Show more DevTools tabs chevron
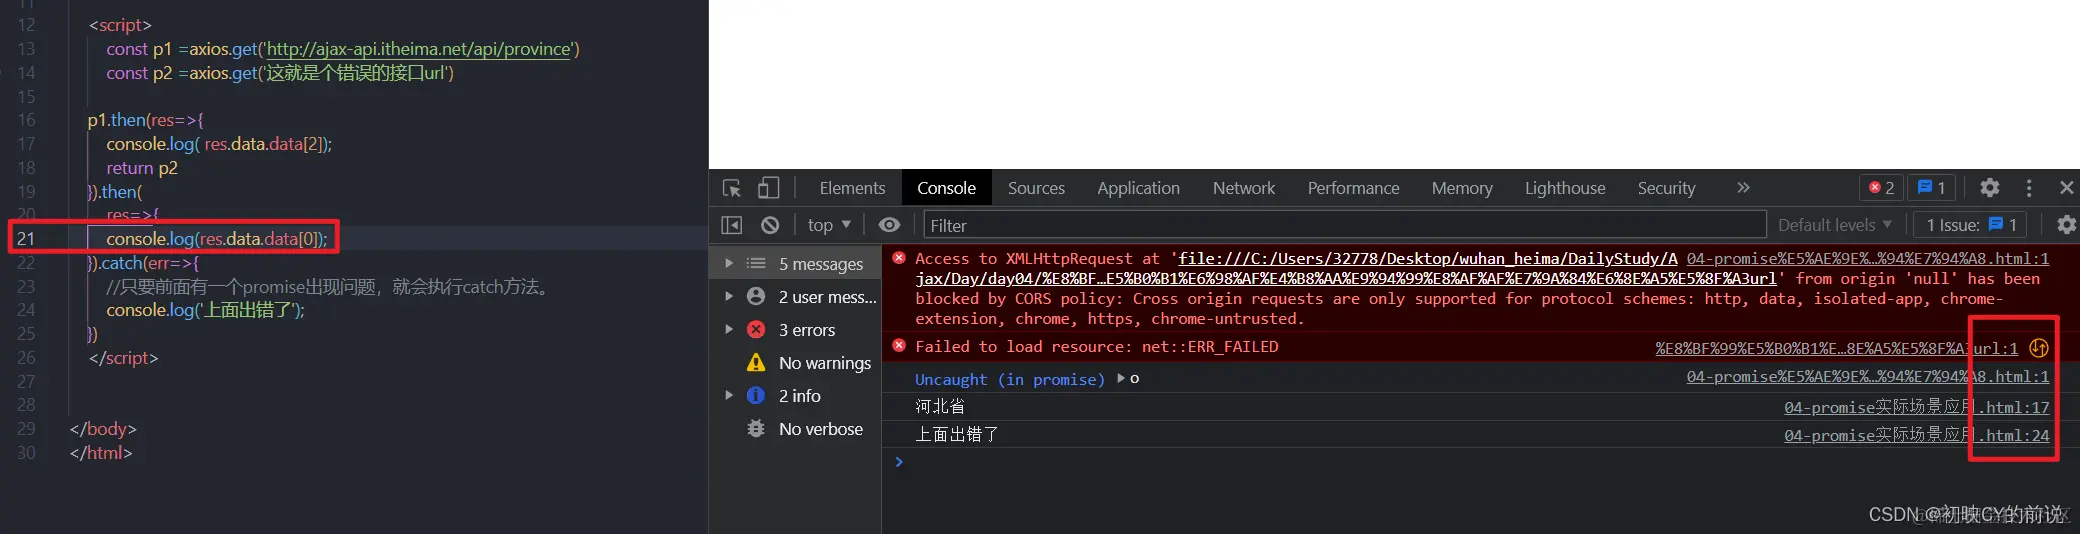This screenshot has width=2080, height=534. point(1743,188)
